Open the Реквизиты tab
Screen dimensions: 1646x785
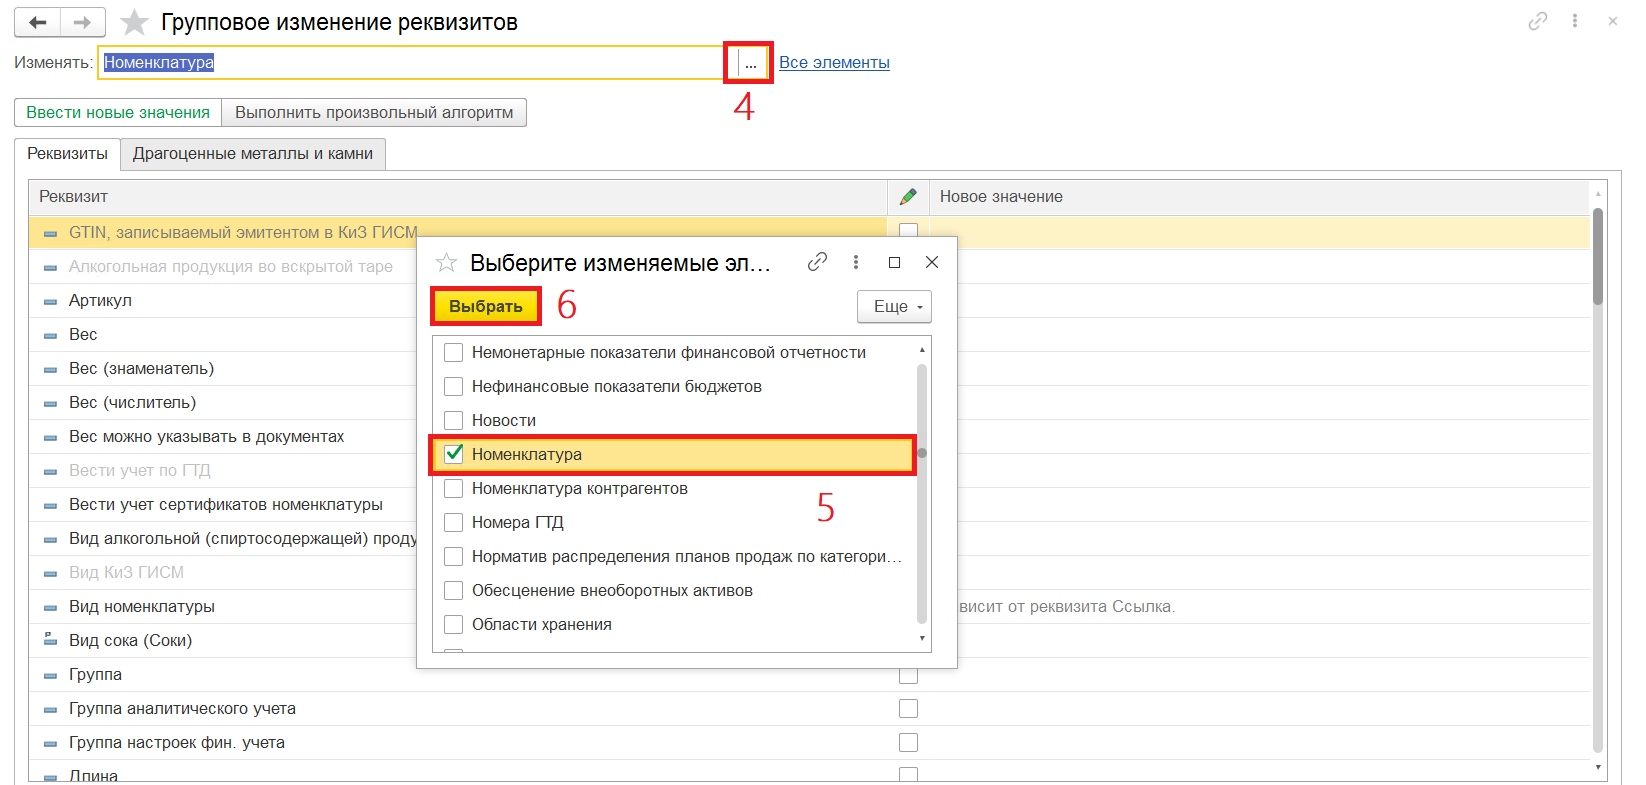click(x=67, y=154)
